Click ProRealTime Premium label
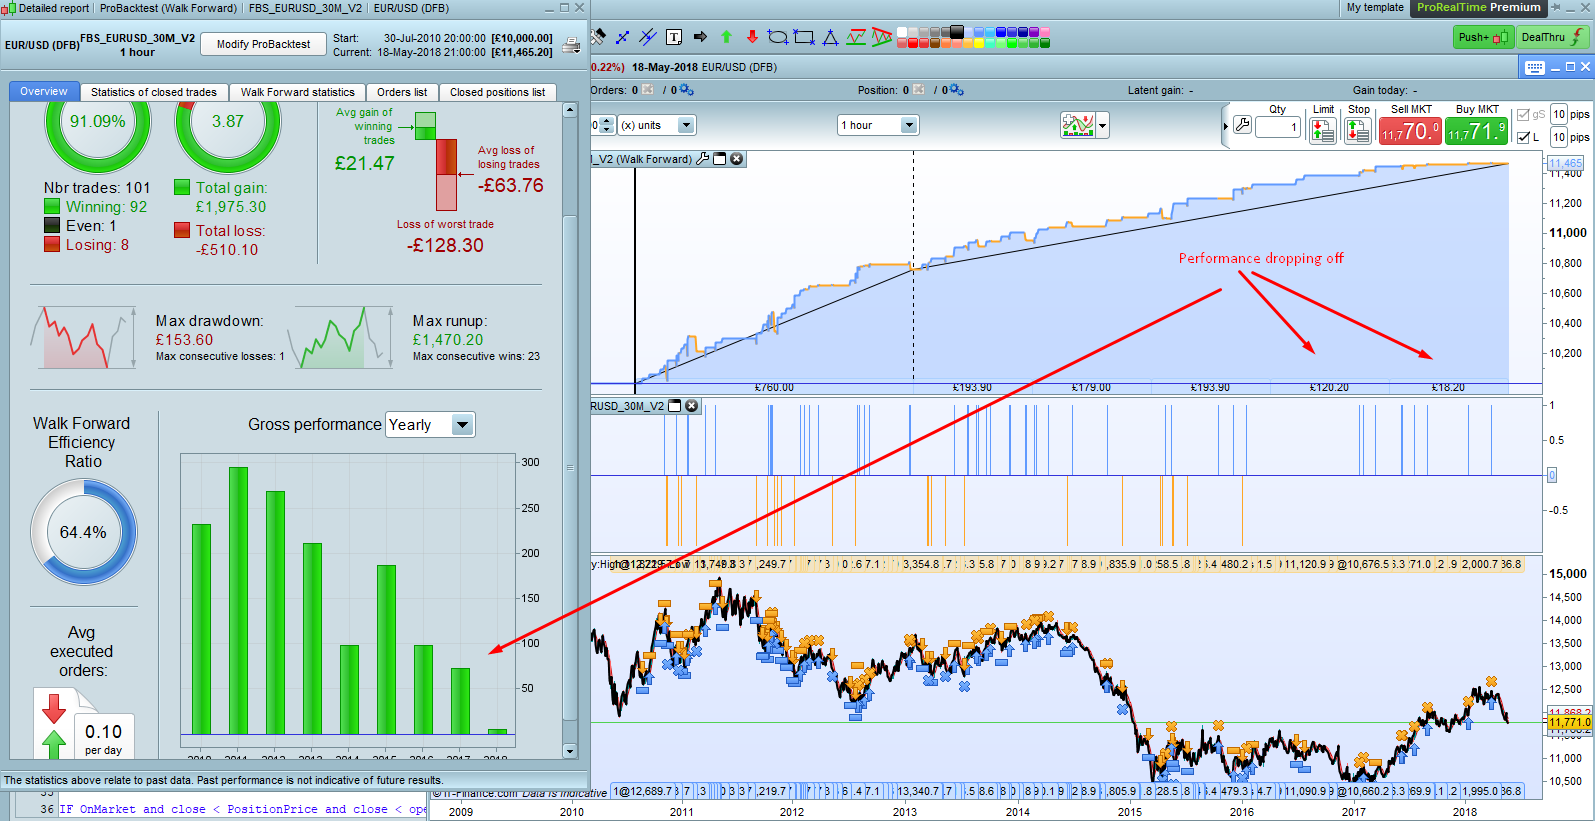Viewport: 1595px width, 821px height. (1478, 8)
